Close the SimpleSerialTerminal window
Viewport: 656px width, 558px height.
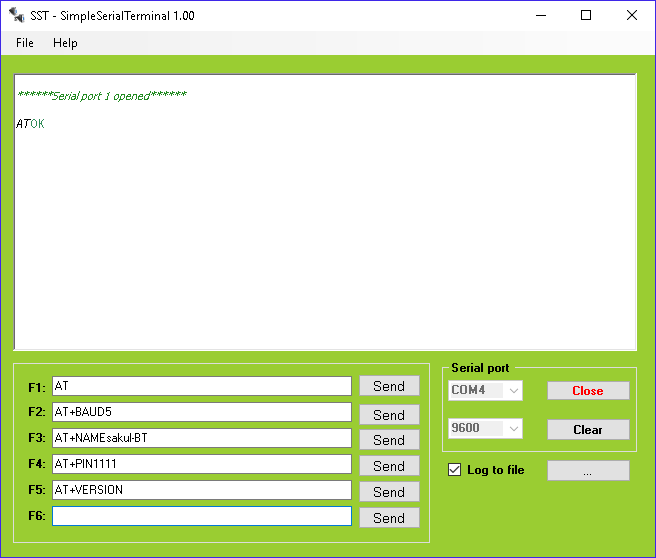tap(632, 15)
